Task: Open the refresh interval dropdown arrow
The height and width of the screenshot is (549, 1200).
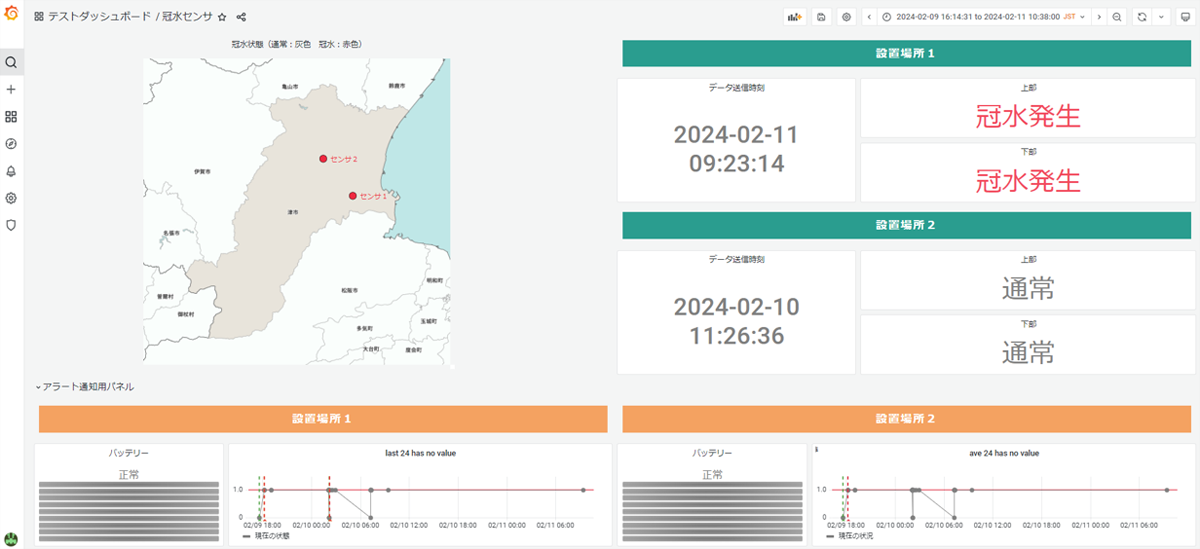Action: click(x=1161, y=17)
